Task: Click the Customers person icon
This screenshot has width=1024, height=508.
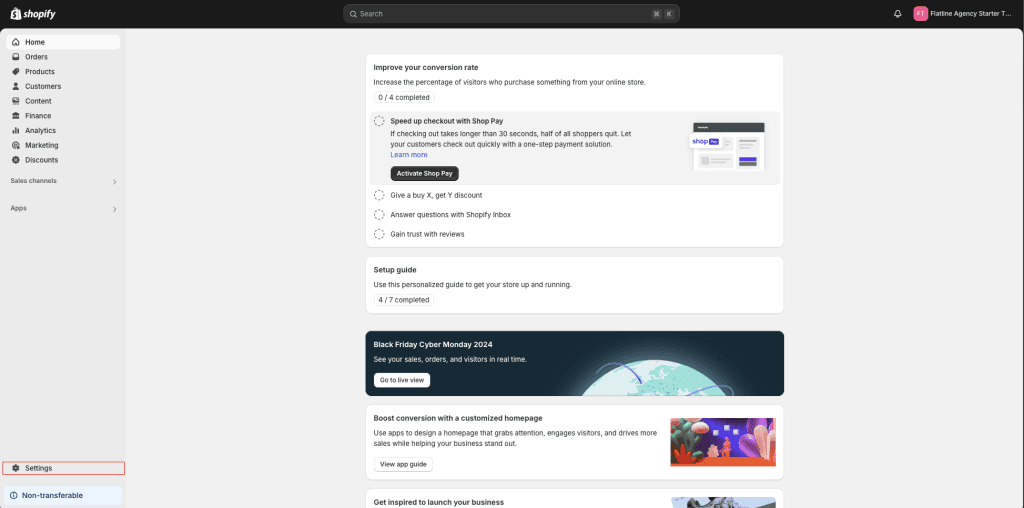Action: pyautogui.click(x=16, y=86)
